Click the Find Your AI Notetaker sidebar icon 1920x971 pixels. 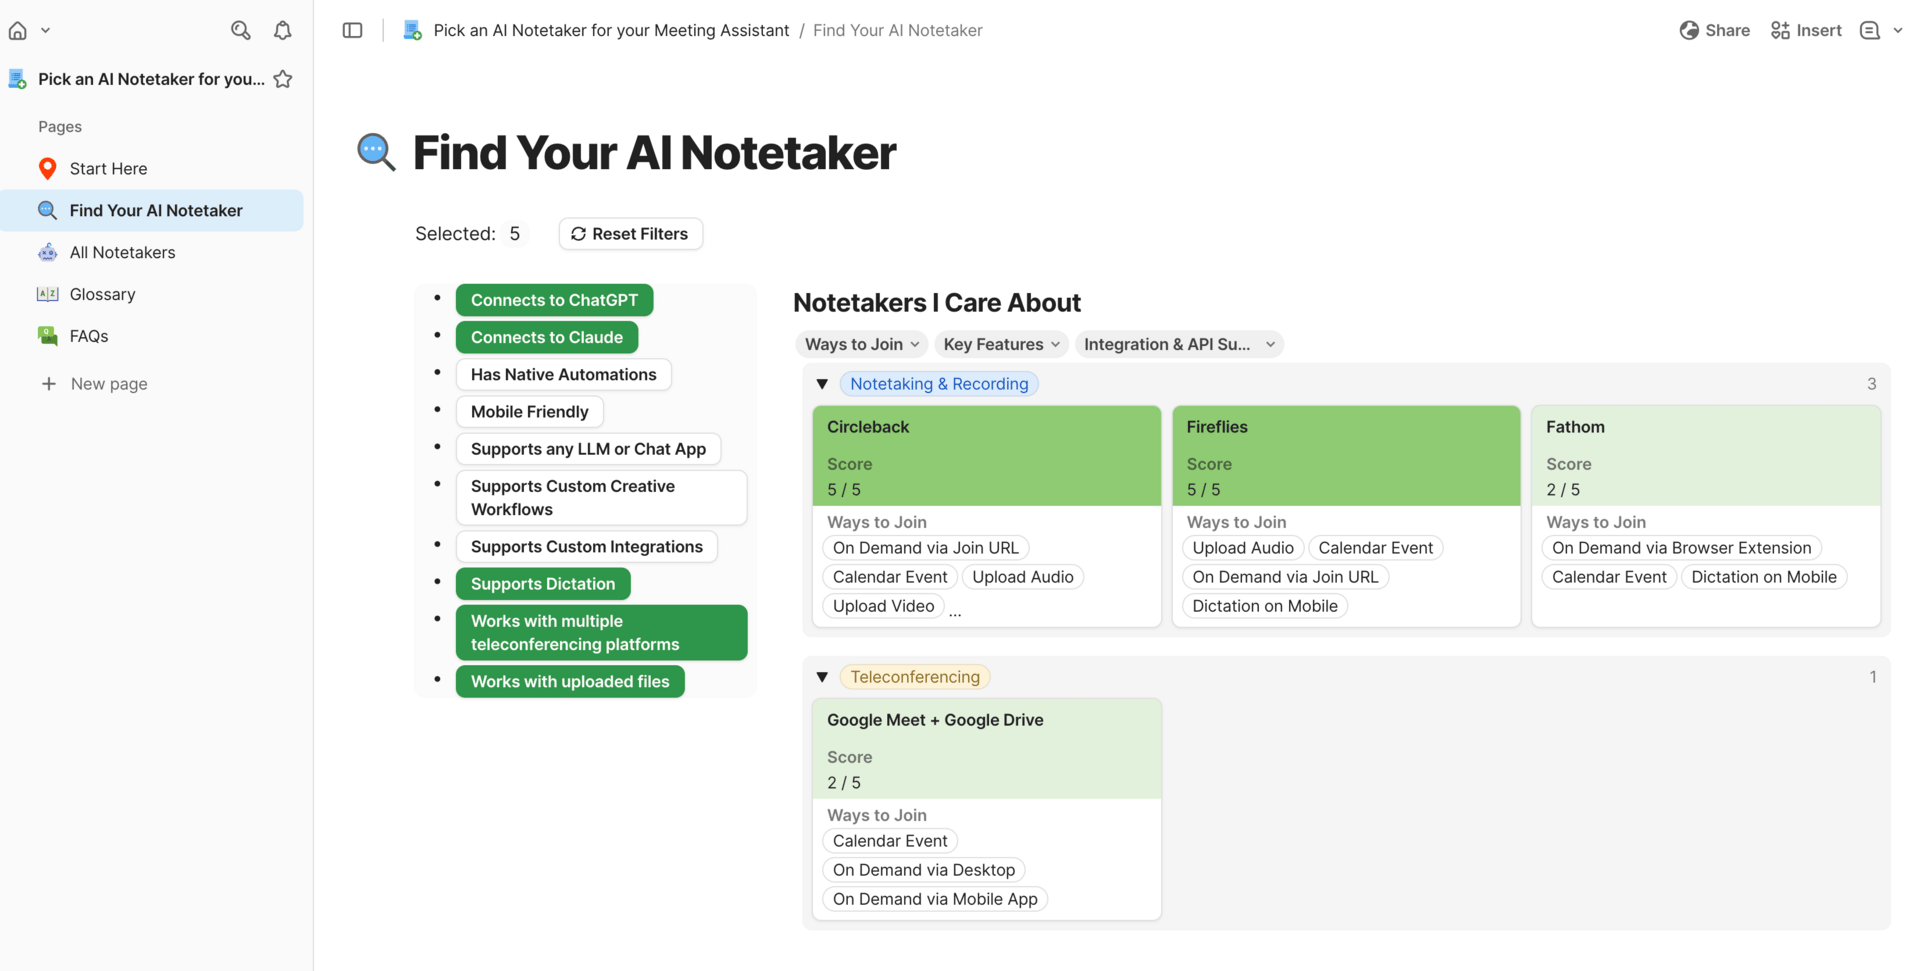pos(47,211)
